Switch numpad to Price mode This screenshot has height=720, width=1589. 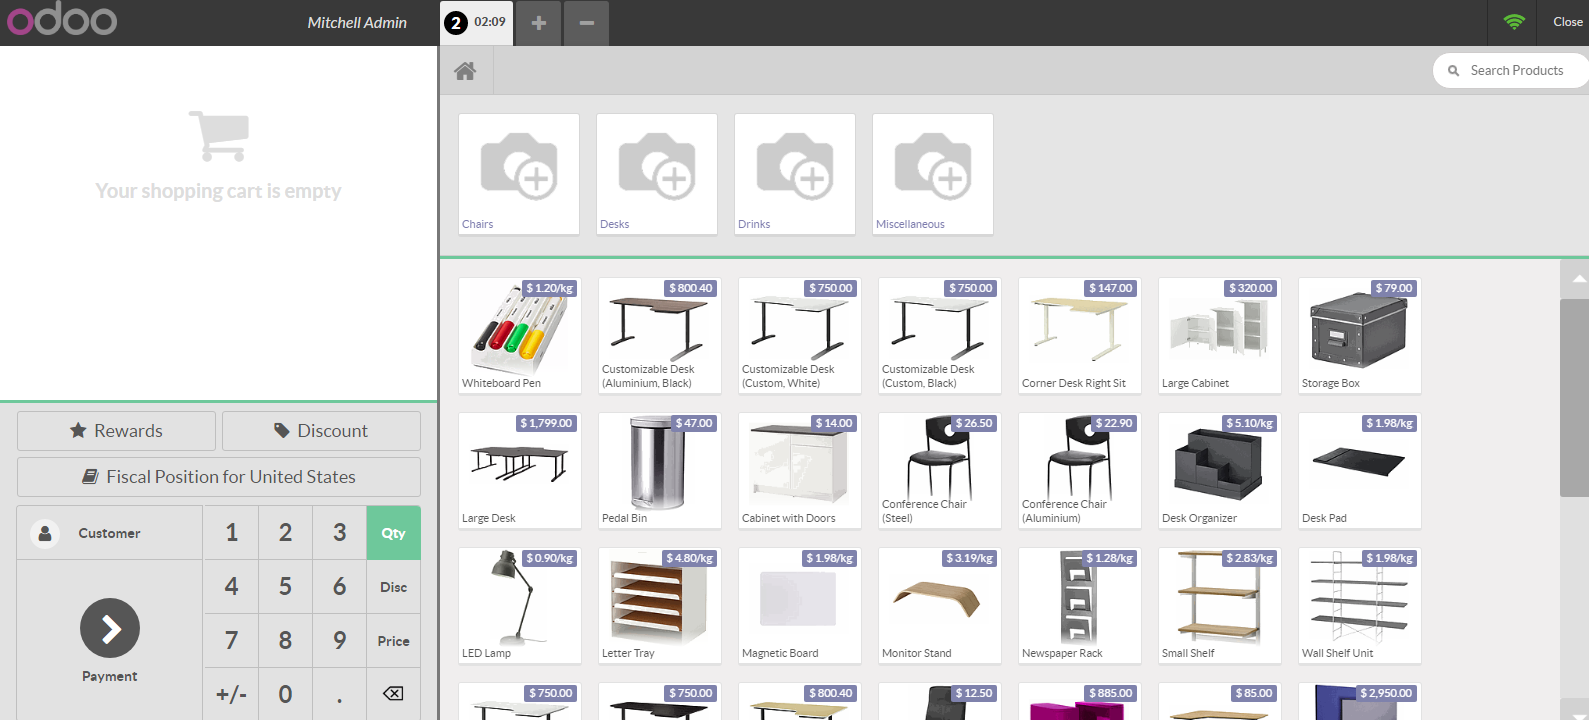coord(393,641)
